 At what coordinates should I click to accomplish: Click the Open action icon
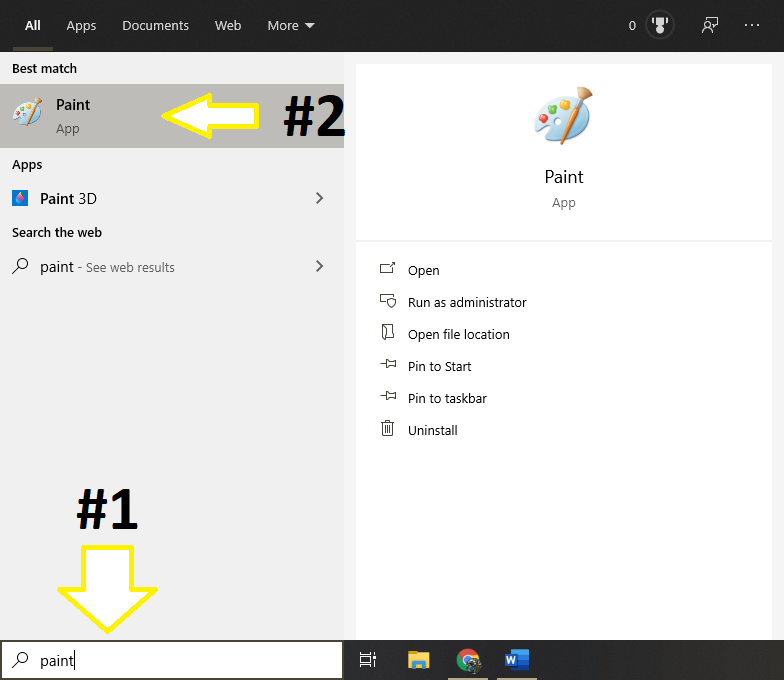[x=388, y=268]
